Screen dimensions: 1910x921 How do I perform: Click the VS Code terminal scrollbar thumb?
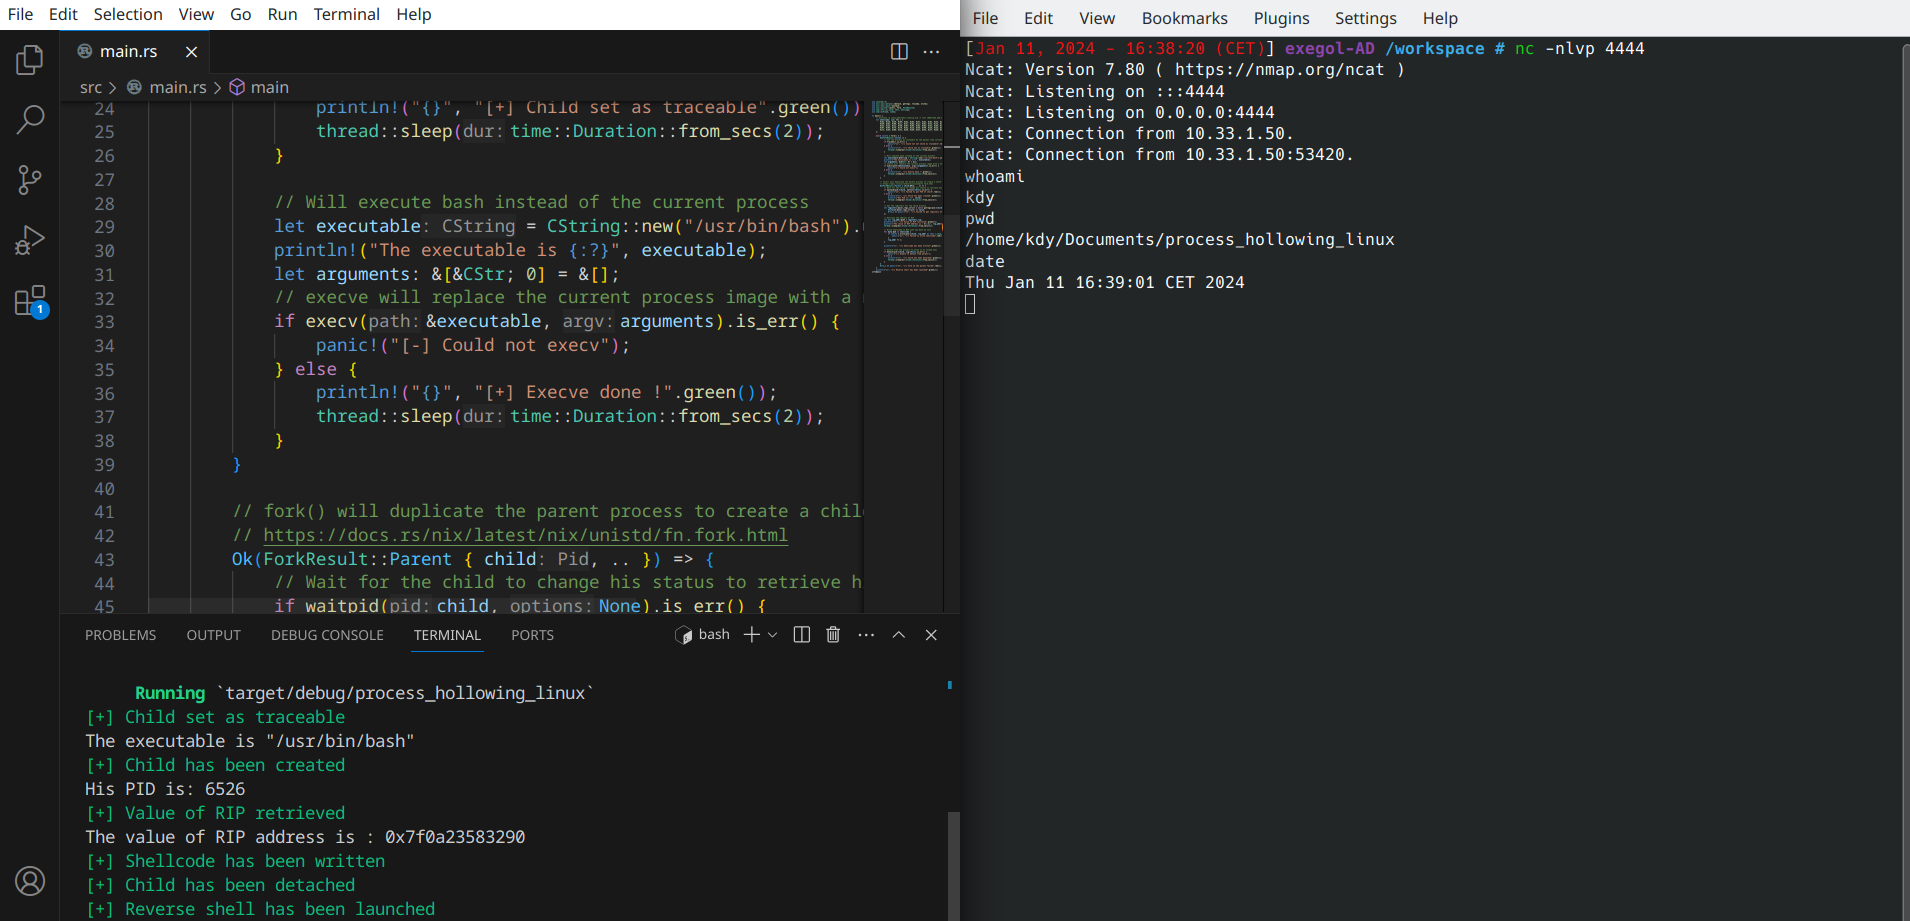click(953, 866)
